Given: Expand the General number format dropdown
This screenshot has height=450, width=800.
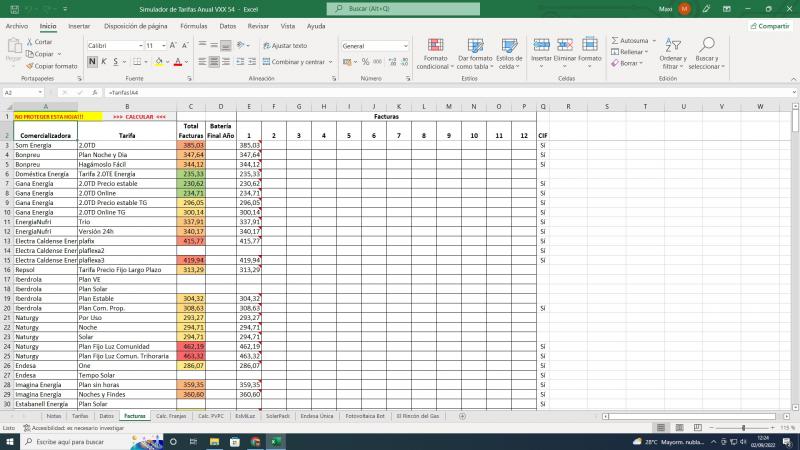Looking at the screenshot, I should [x=405, y=46].
